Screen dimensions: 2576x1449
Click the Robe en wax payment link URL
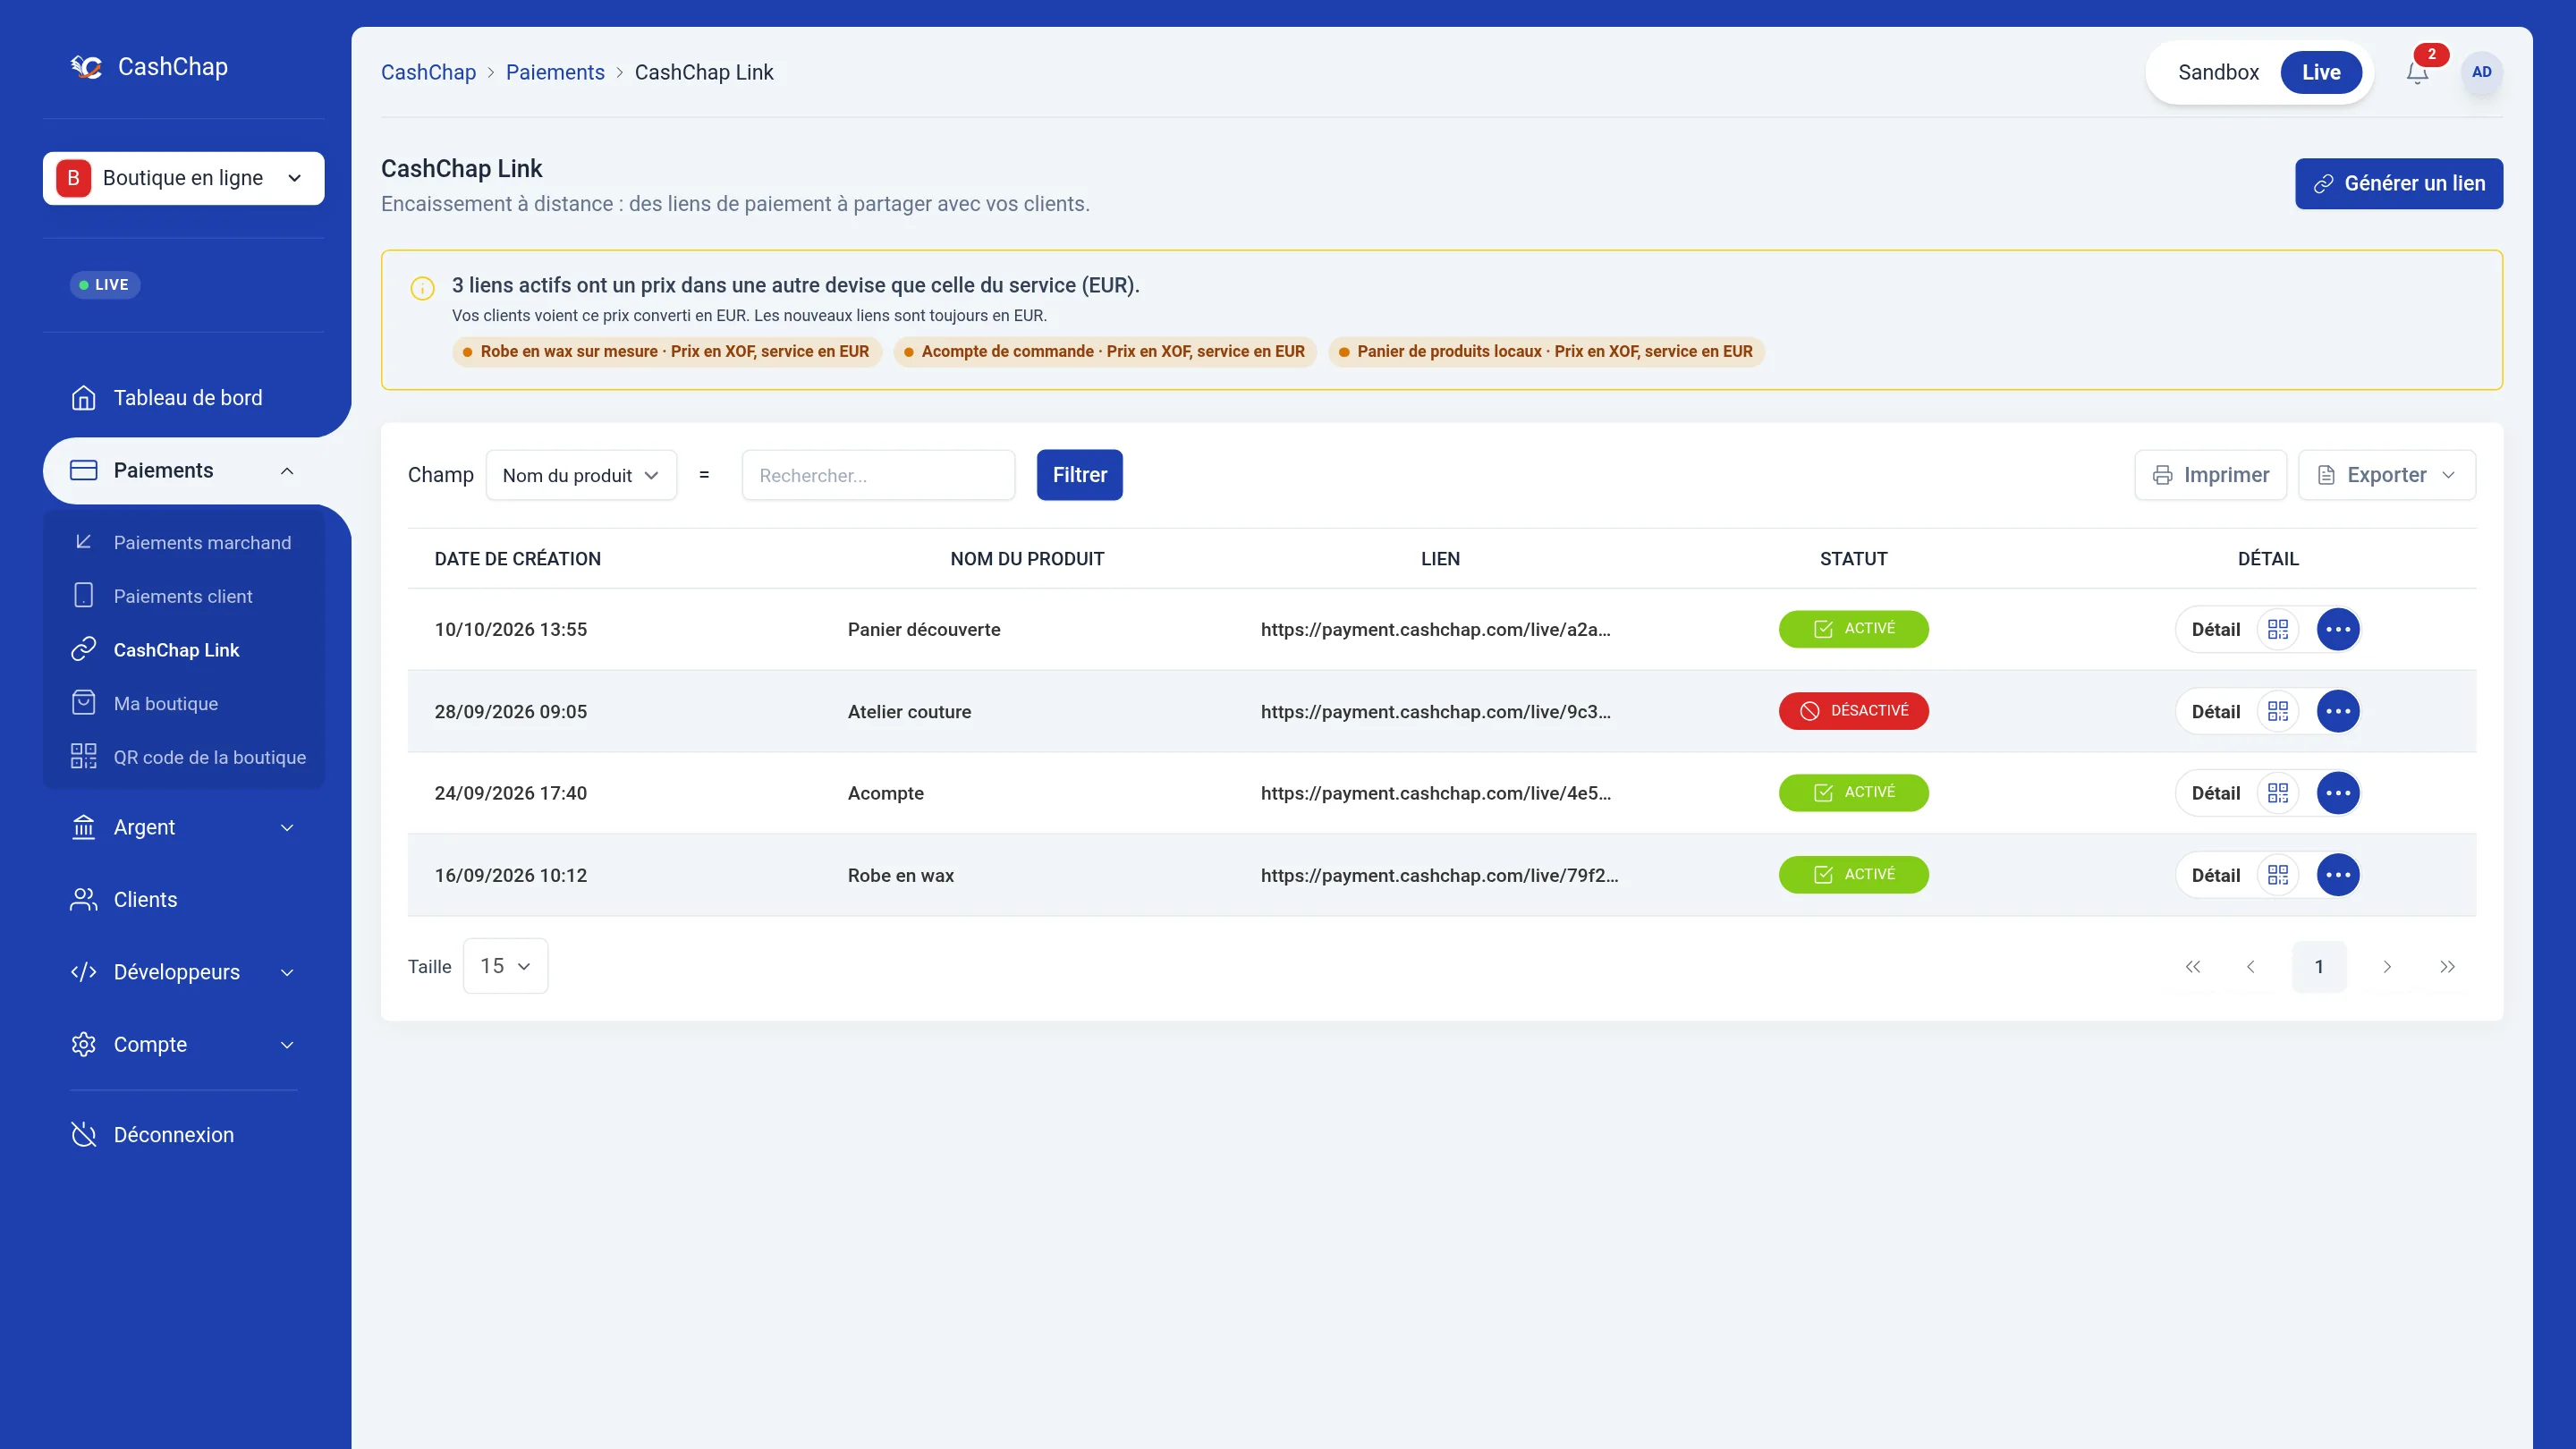click(x=1439, y=875)
